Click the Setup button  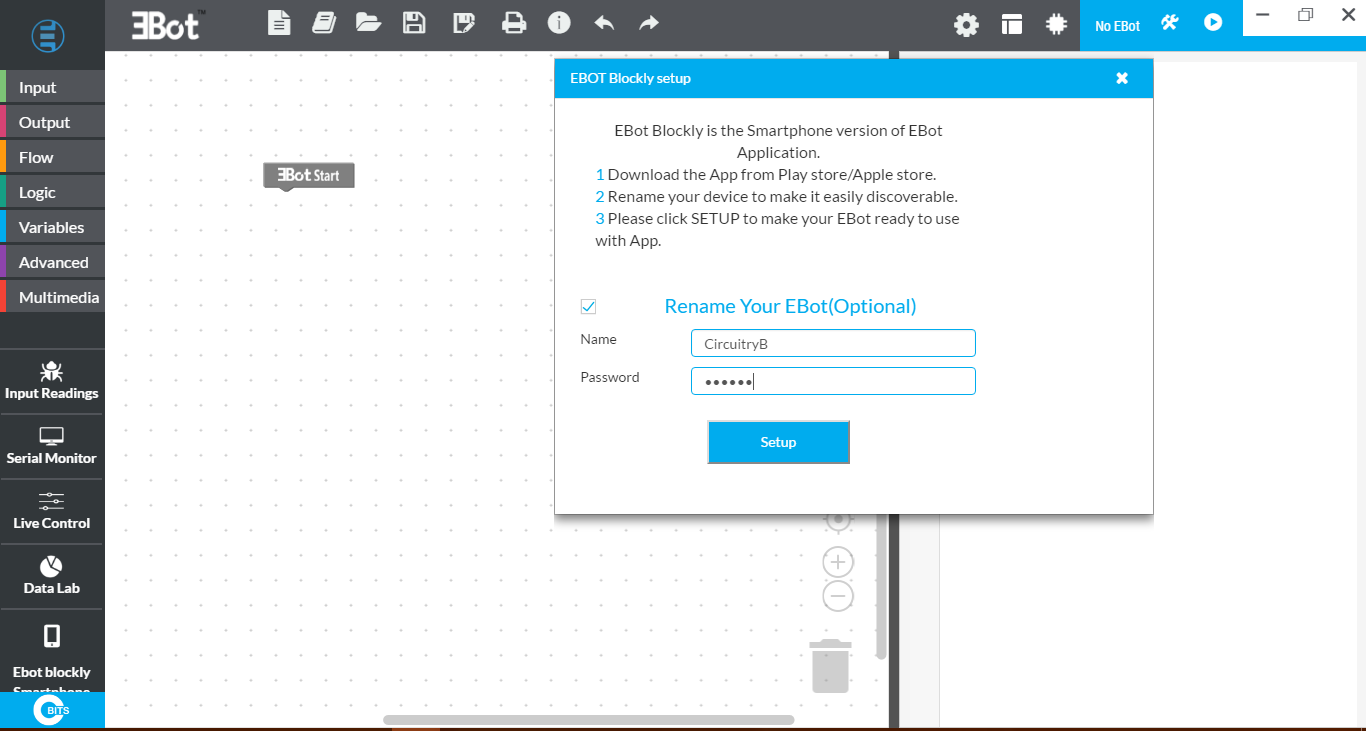click(x=778, y=442)
